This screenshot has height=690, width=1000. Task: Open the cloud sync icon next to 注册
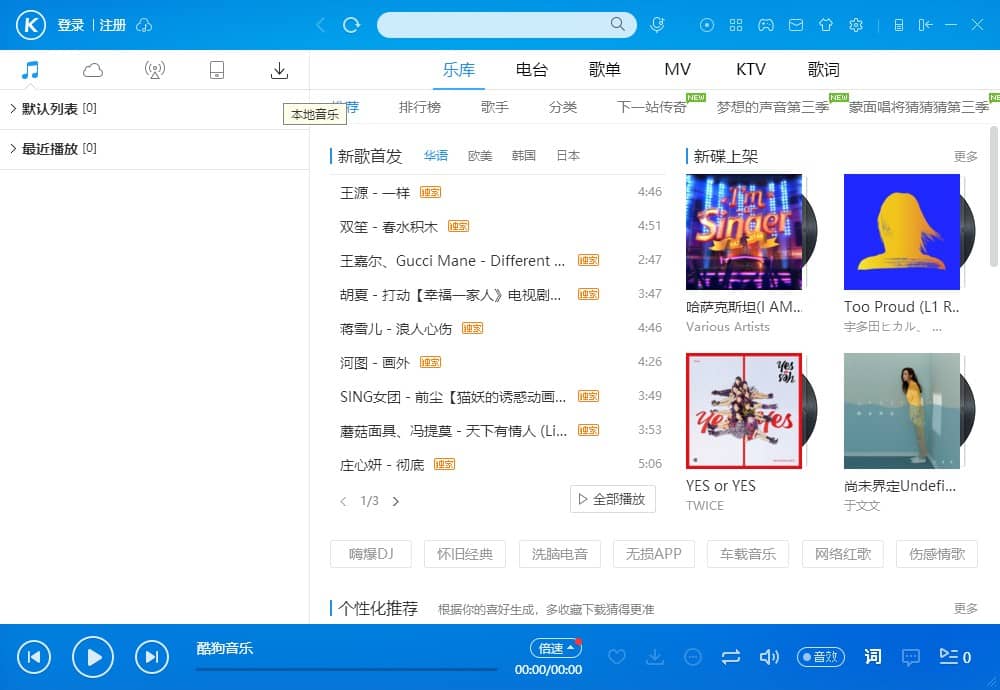(x=145, y=25)
